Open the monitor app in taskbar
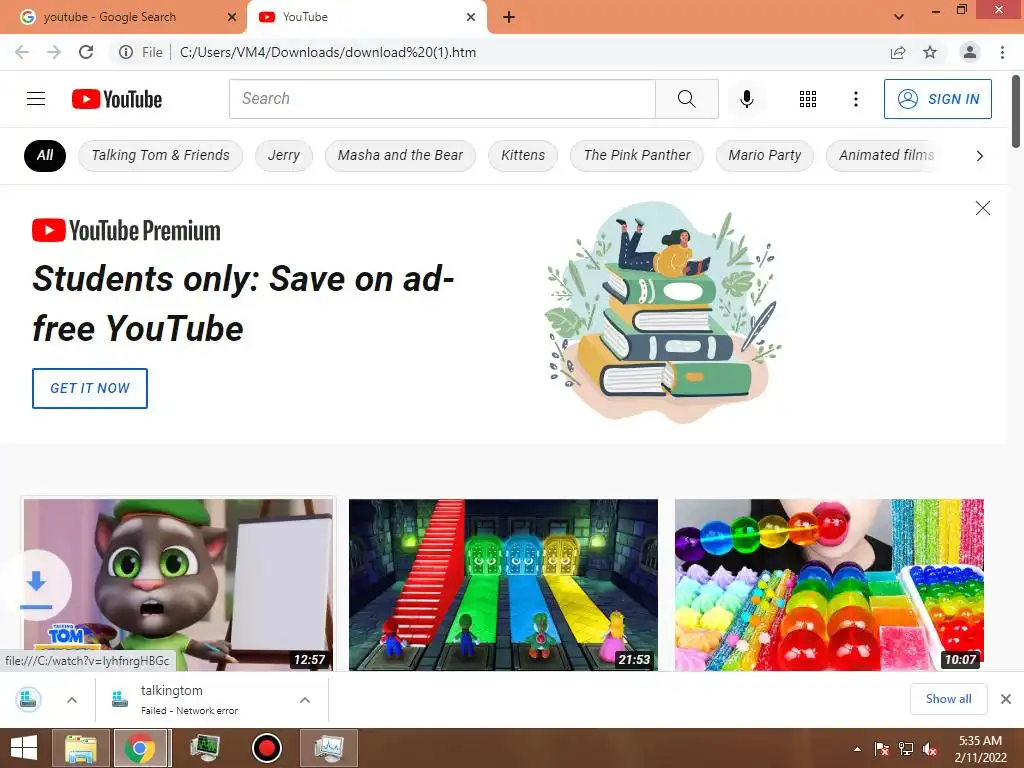Screen dimensions: 1024x768 tap(204, 748)
